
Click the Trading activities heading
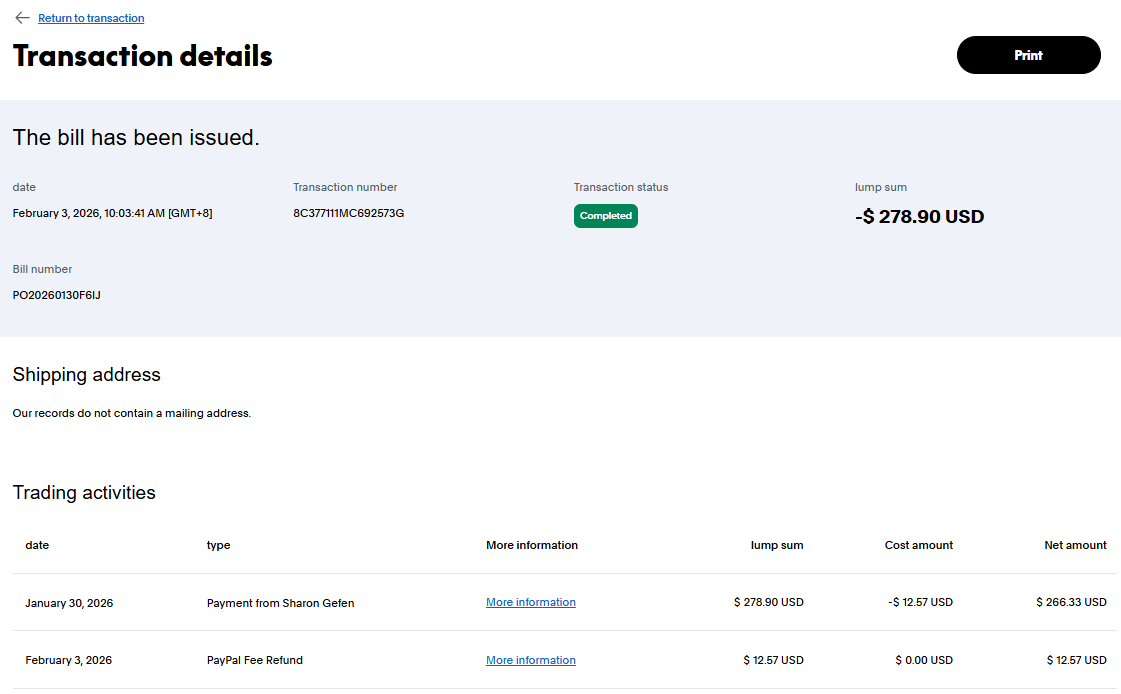point(84,492)
